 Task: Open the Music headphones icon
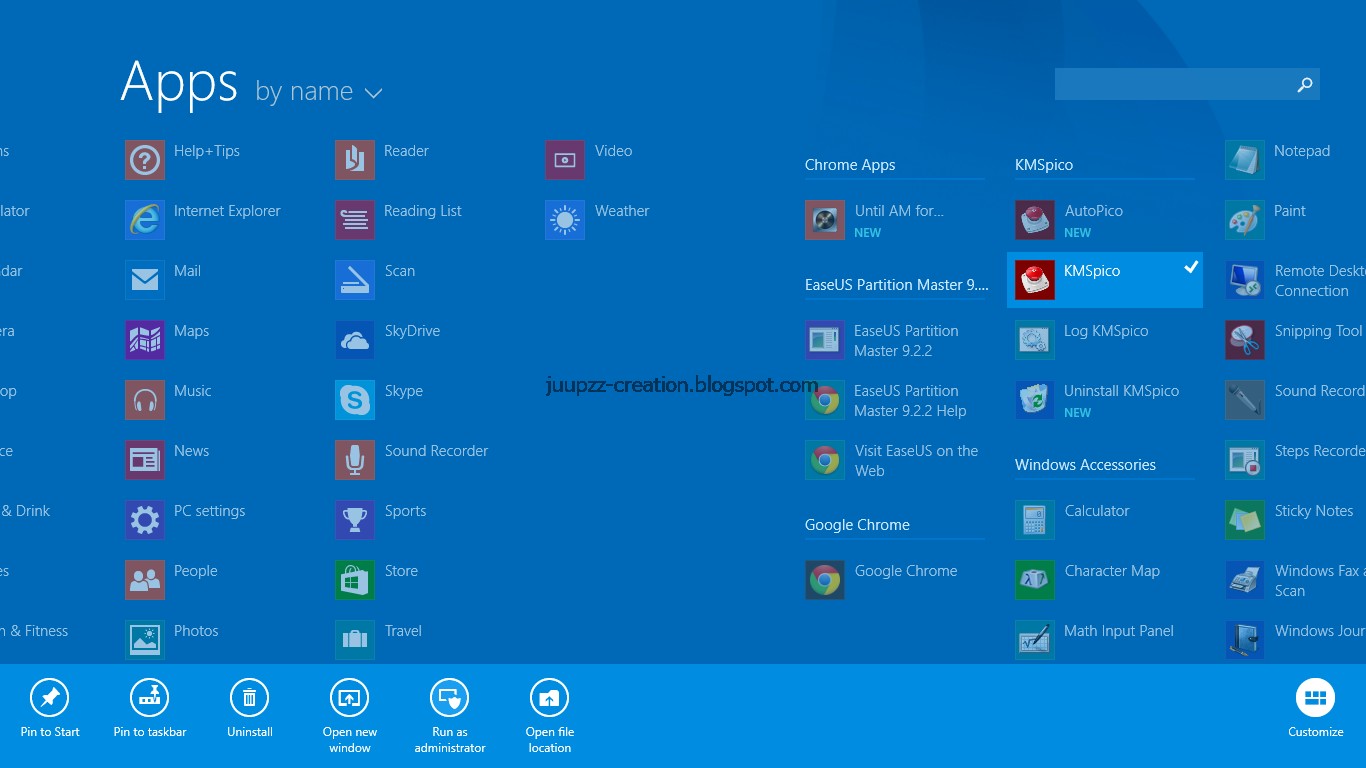coord(145,400)
